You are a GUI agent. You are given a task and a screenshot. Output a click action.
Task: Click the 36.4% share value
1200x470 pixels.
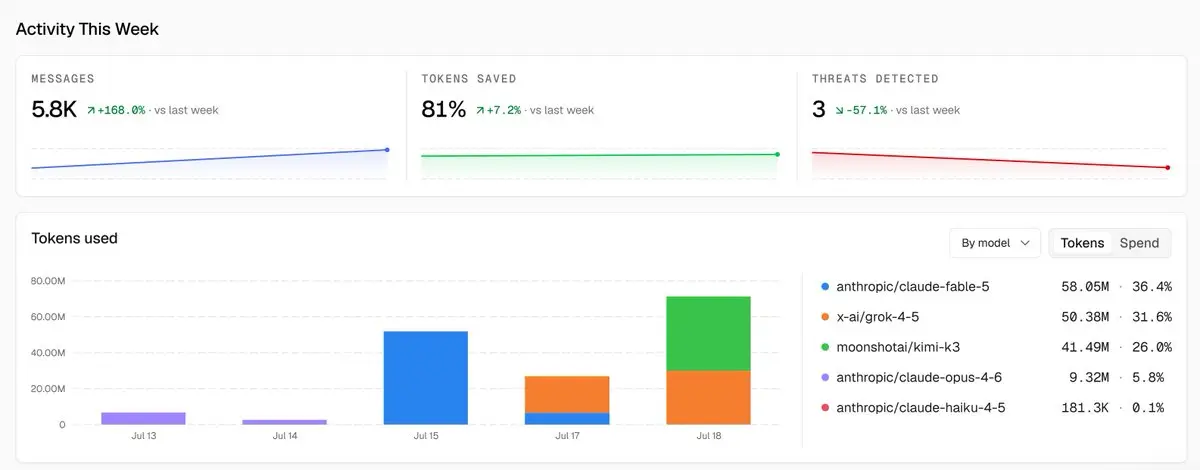tap(1151, 287)
